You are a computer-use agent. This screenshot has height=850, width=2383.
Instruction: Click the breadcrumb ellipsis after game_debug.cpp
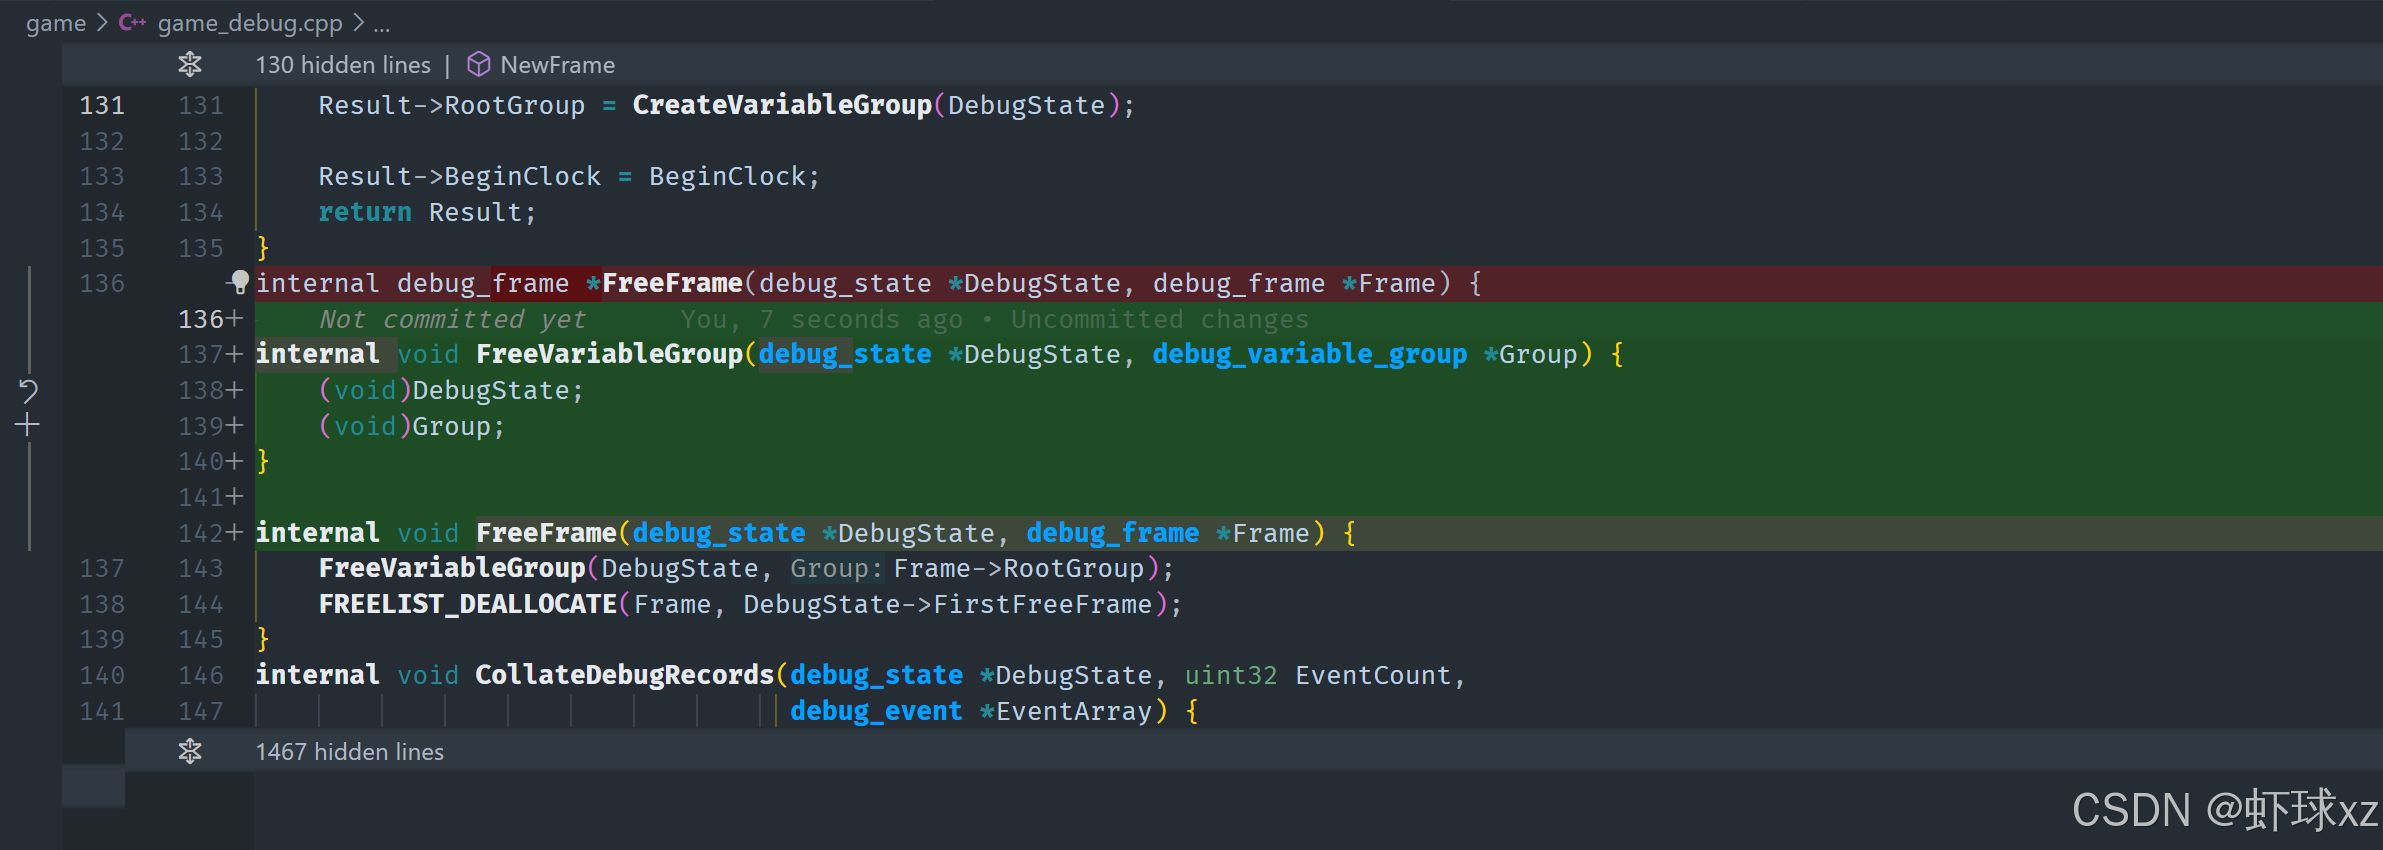click(382, 24)
